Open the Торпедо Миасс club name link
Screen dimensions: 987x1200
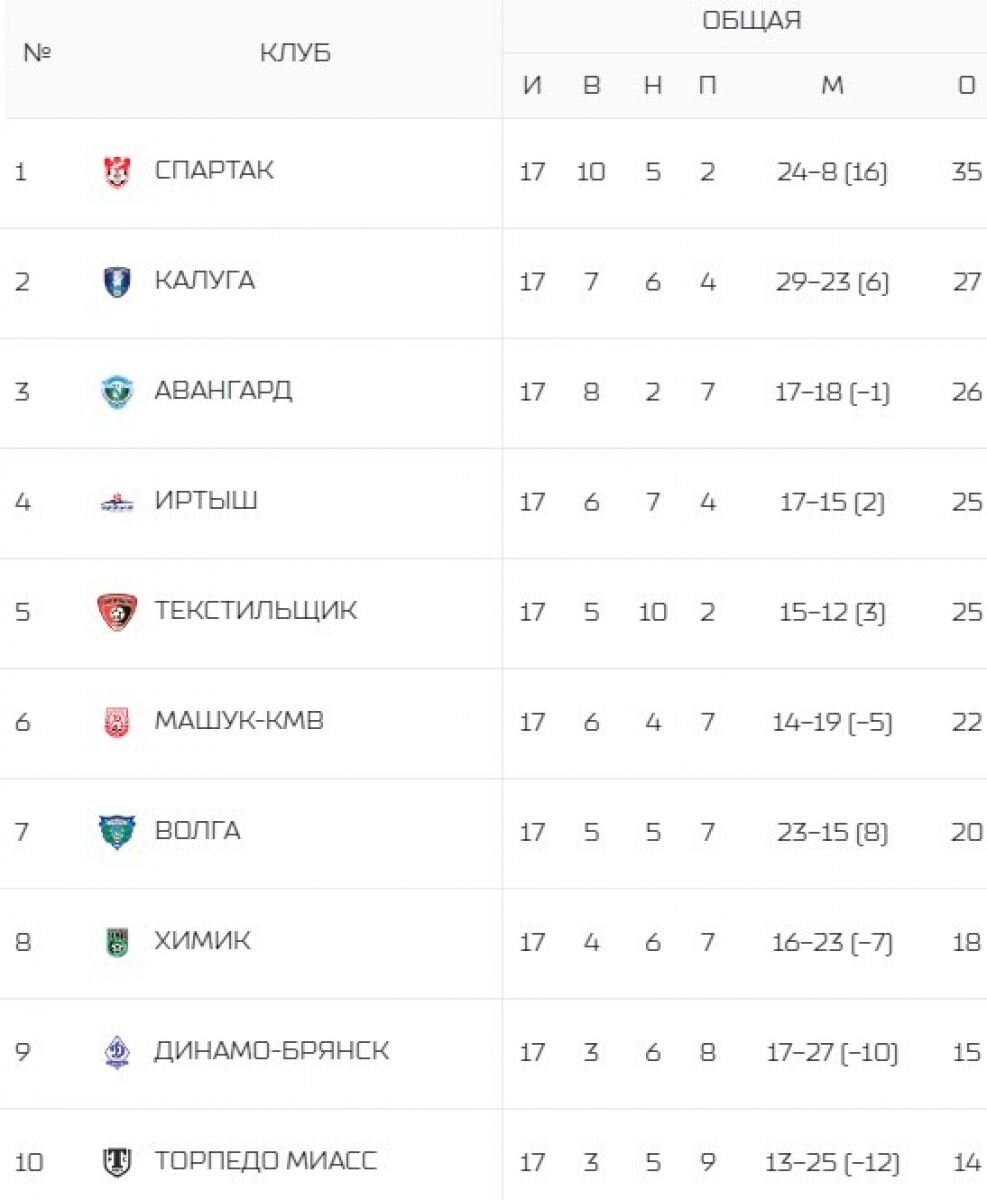(x=265, y=1161)
